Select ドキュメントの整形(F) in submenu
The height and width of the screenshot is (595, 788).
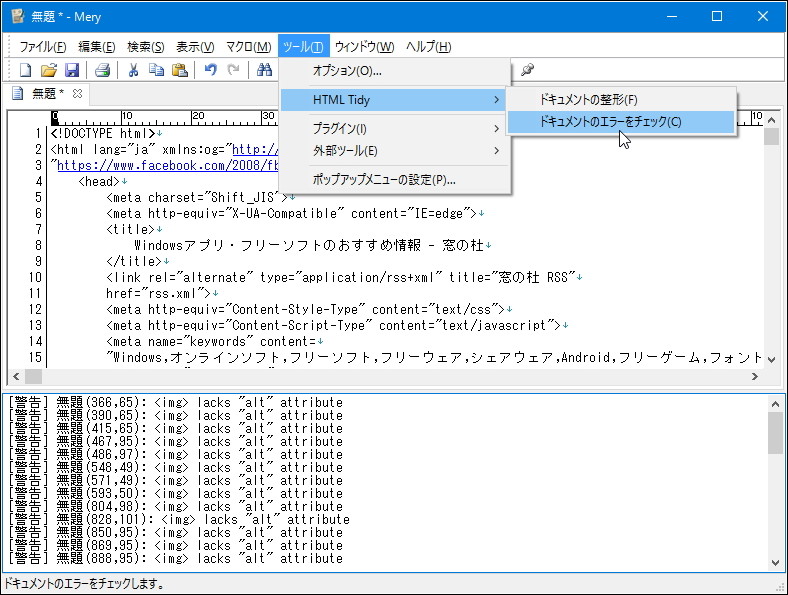[622, 100]
